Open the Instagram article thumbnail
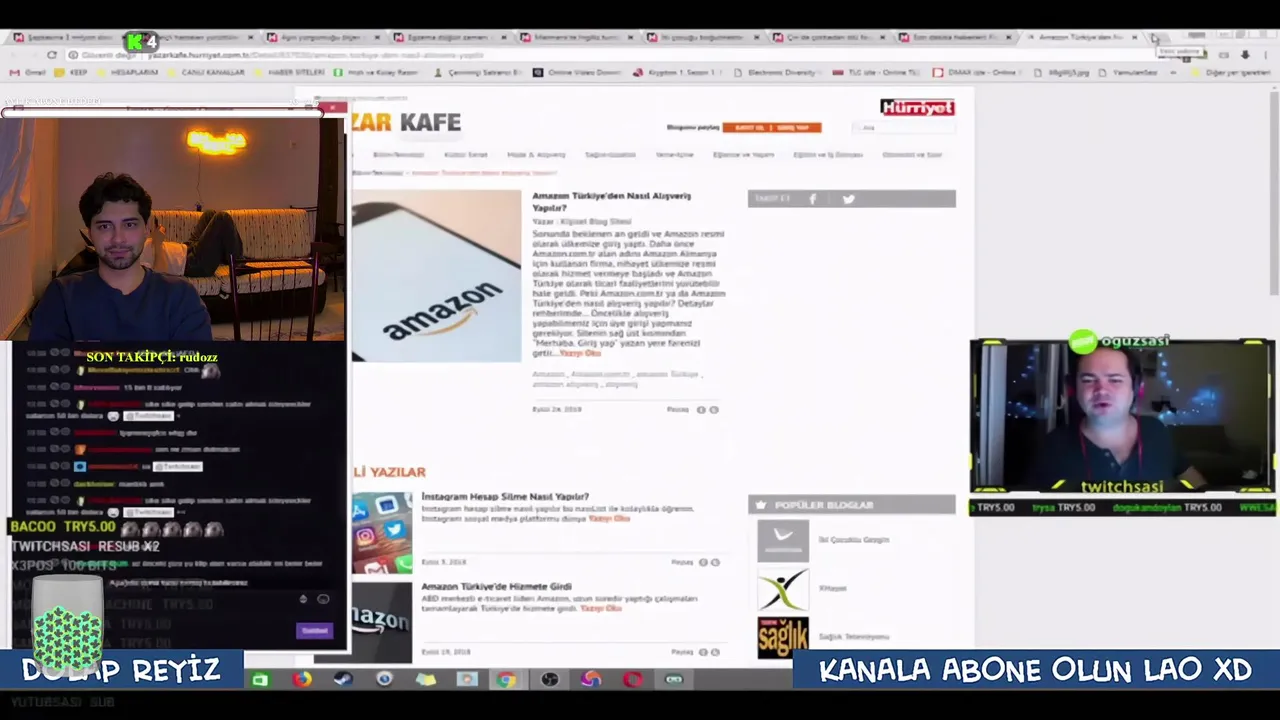The height and width of the screenshot is (720, 1280). pyautogui.click(x=381, y=532)
